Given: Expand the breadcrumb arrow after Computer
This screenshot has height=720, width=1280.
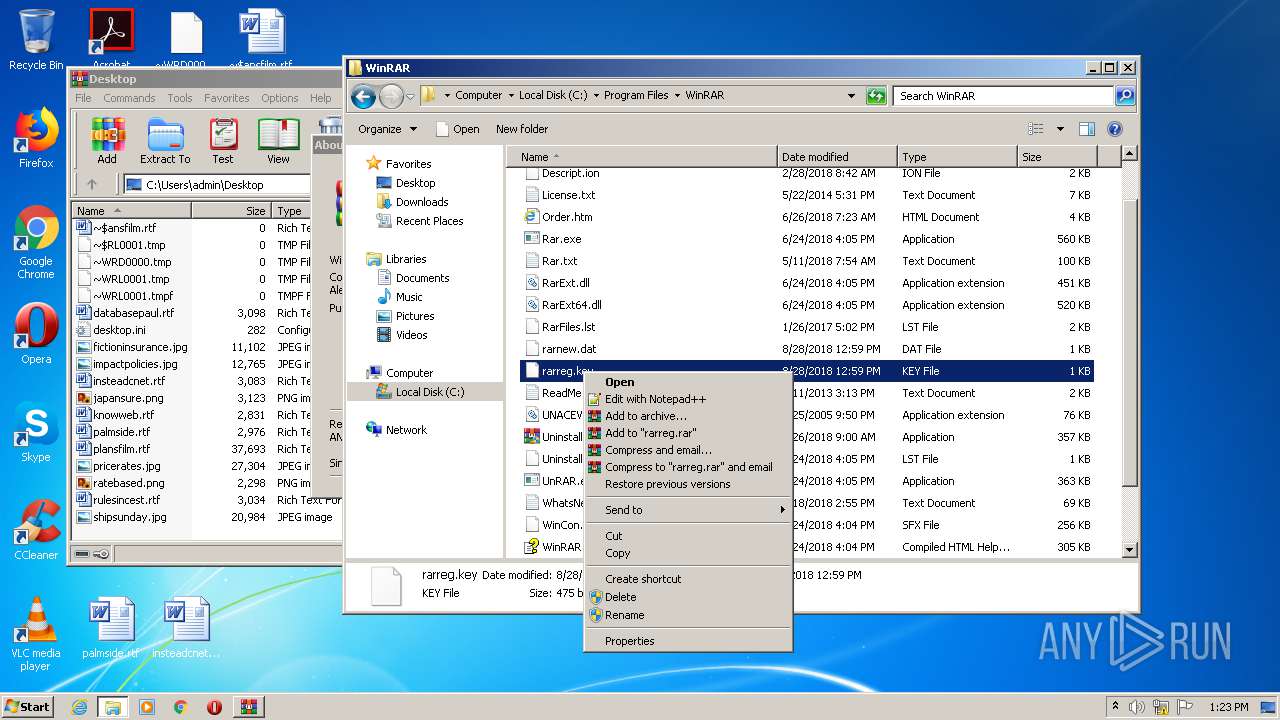Looking at the screenshot, I should 510,96.
